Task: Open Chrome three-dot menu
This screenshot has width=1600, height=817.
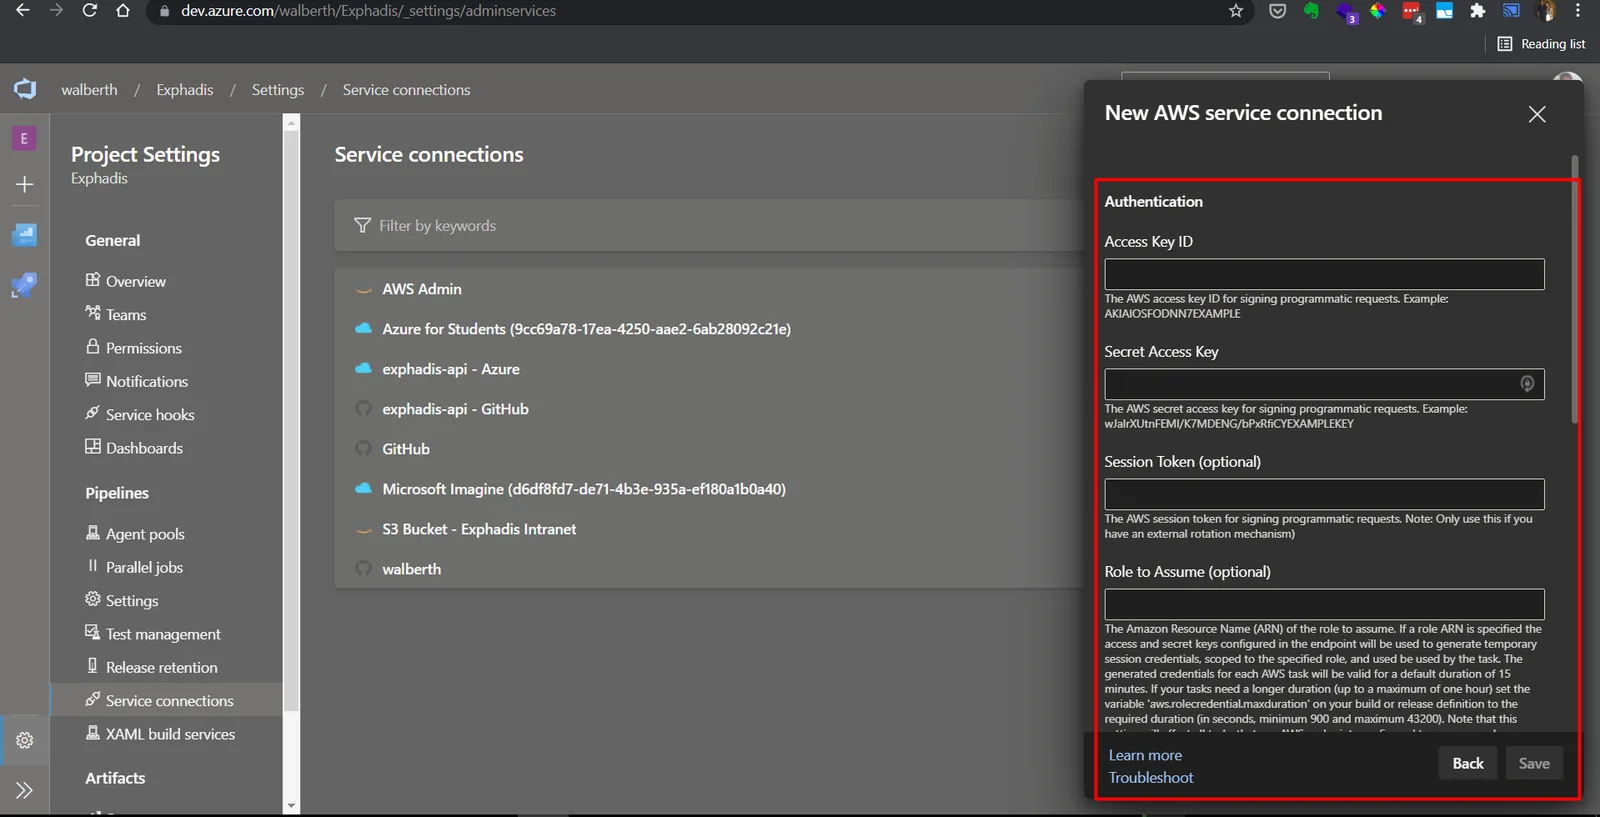Action: [1578, 11]
